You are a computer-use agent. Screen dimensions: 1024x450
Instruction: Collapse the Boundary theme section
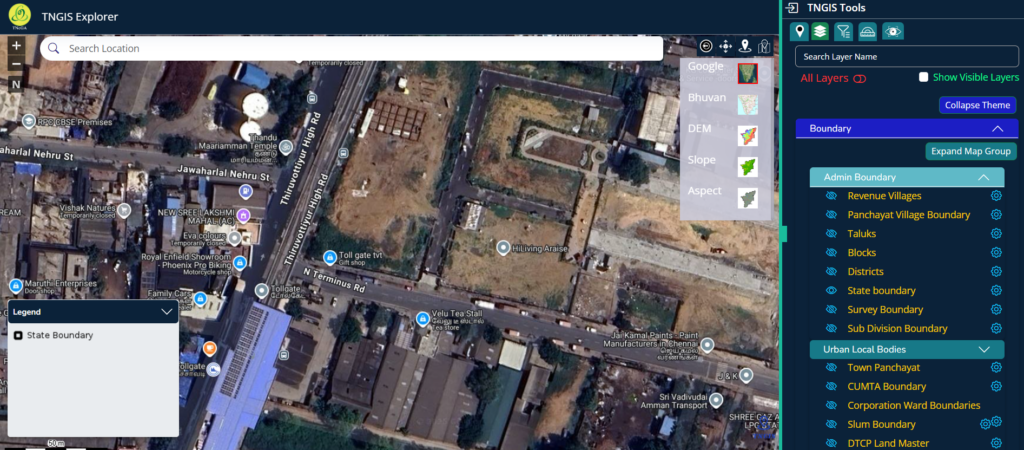996,129
